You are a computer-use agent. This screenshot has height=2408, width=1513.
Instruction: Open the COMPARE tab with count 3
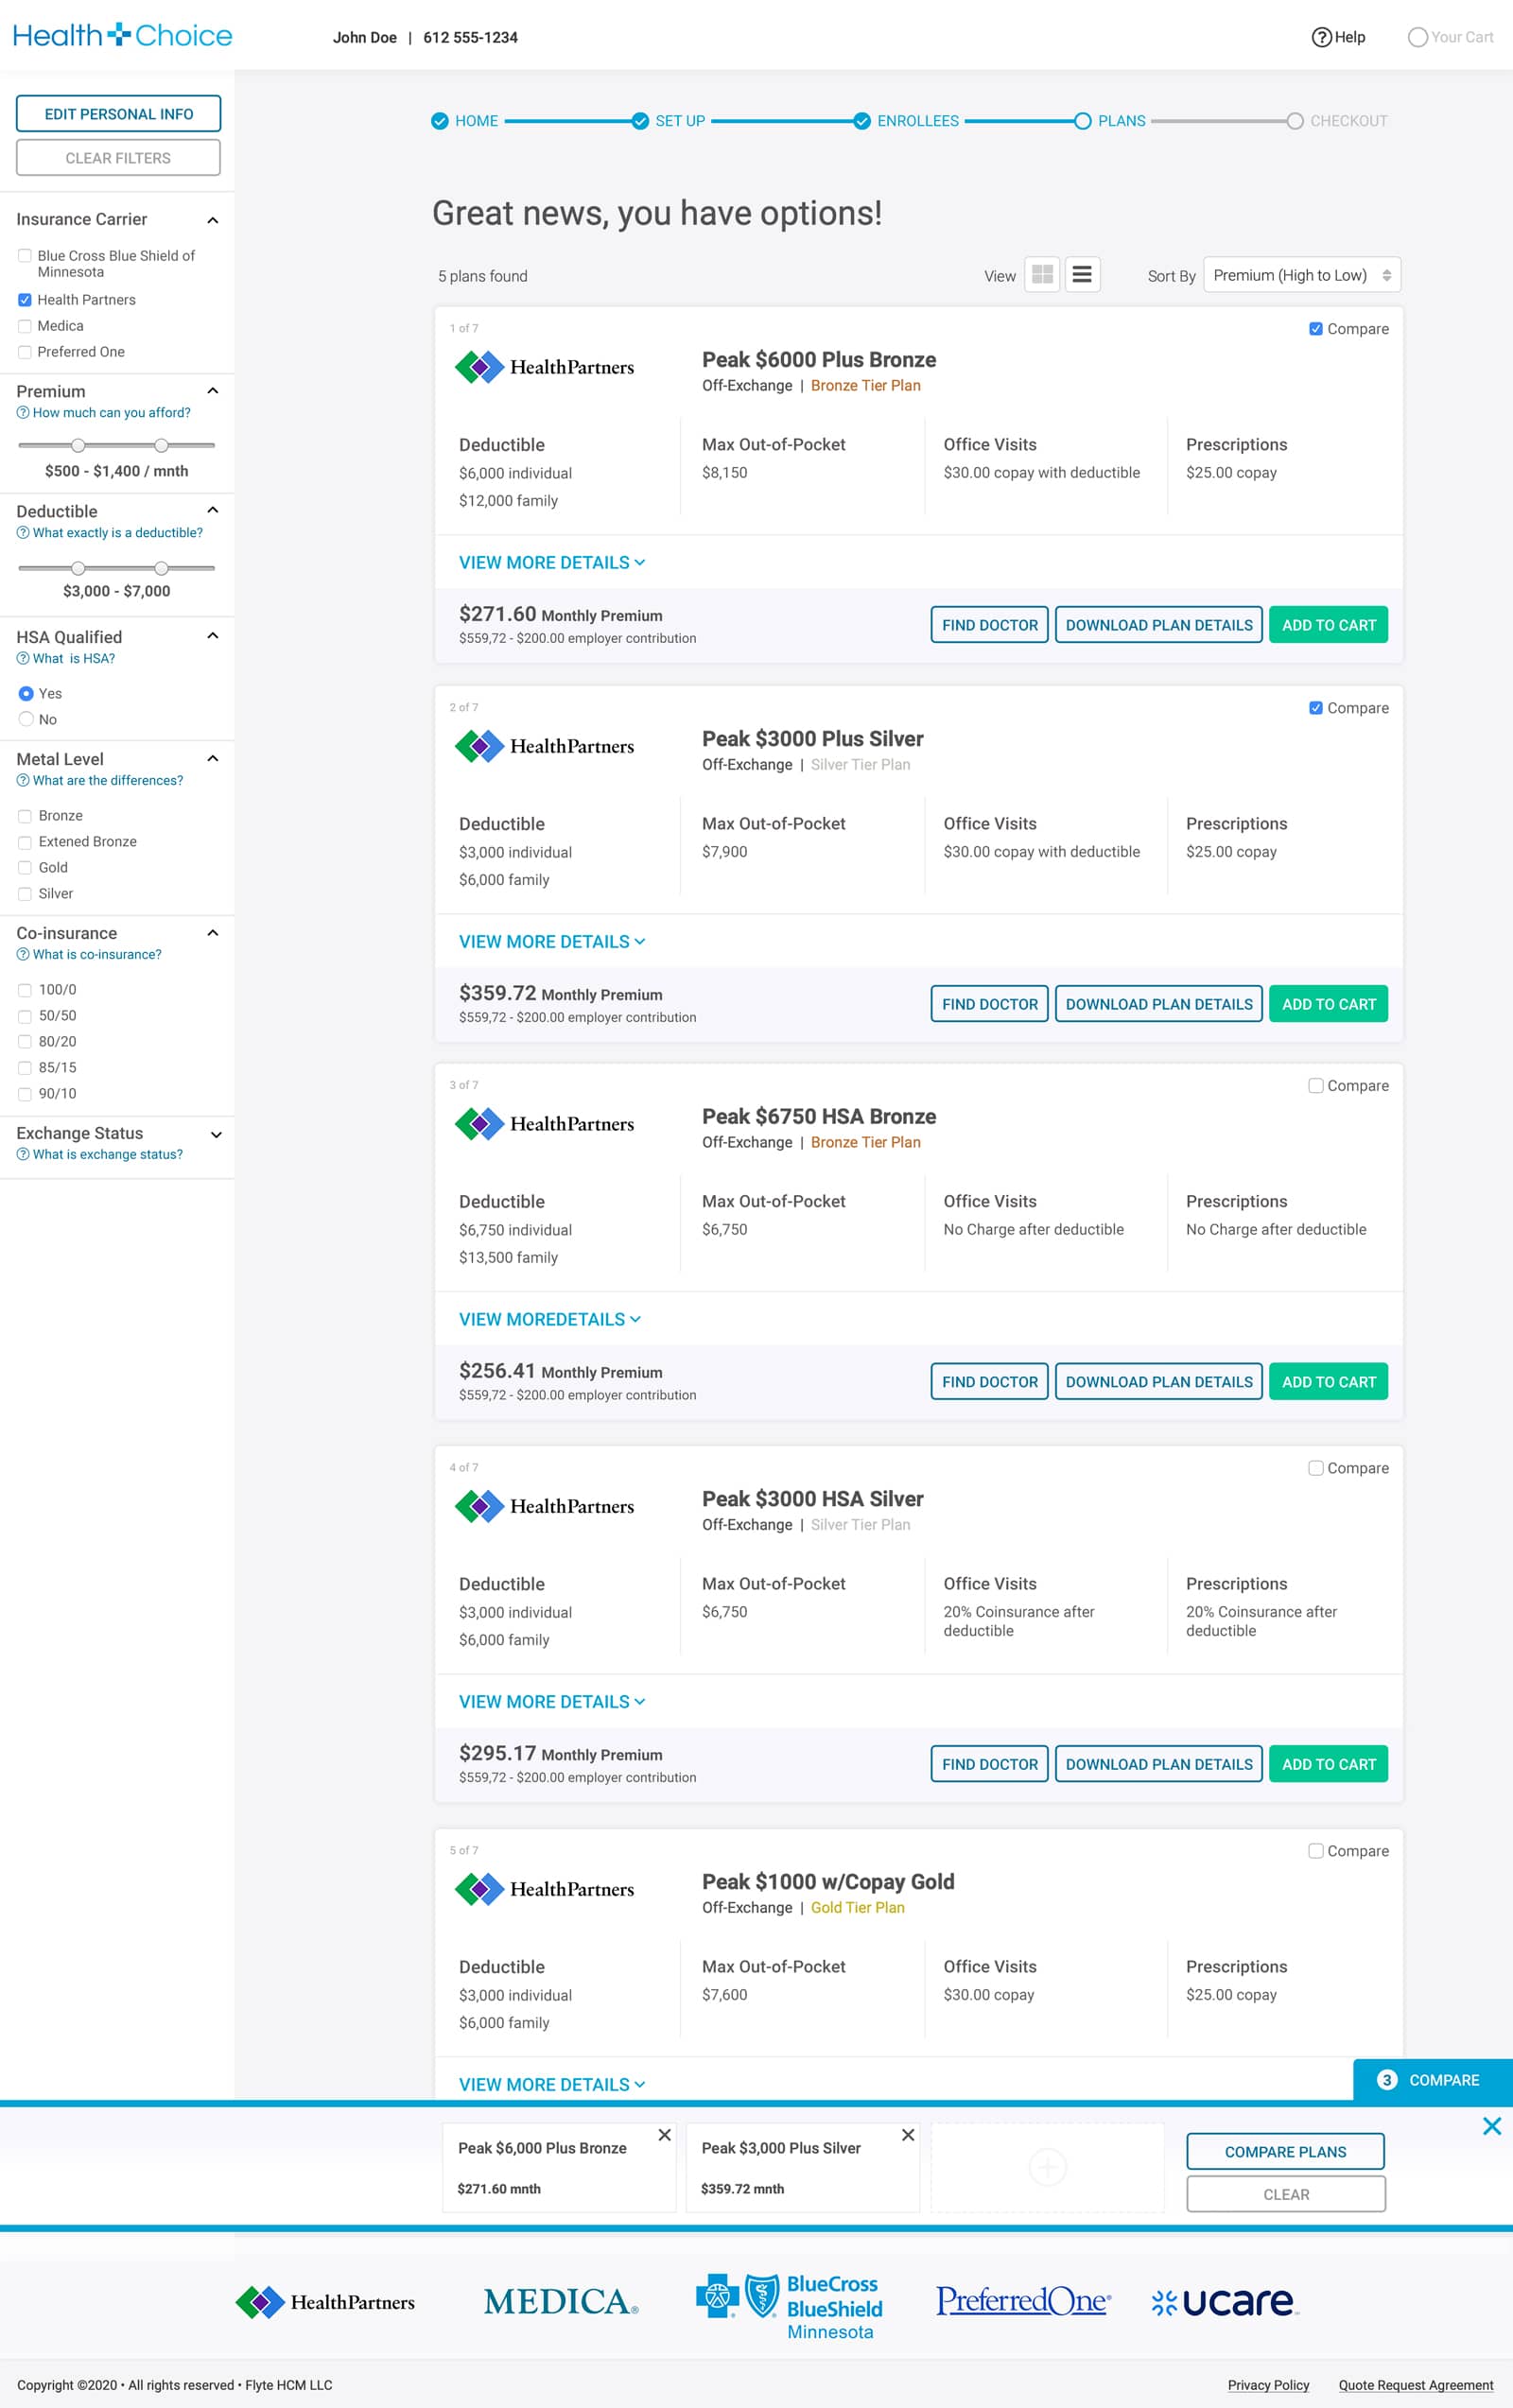1432,2080
